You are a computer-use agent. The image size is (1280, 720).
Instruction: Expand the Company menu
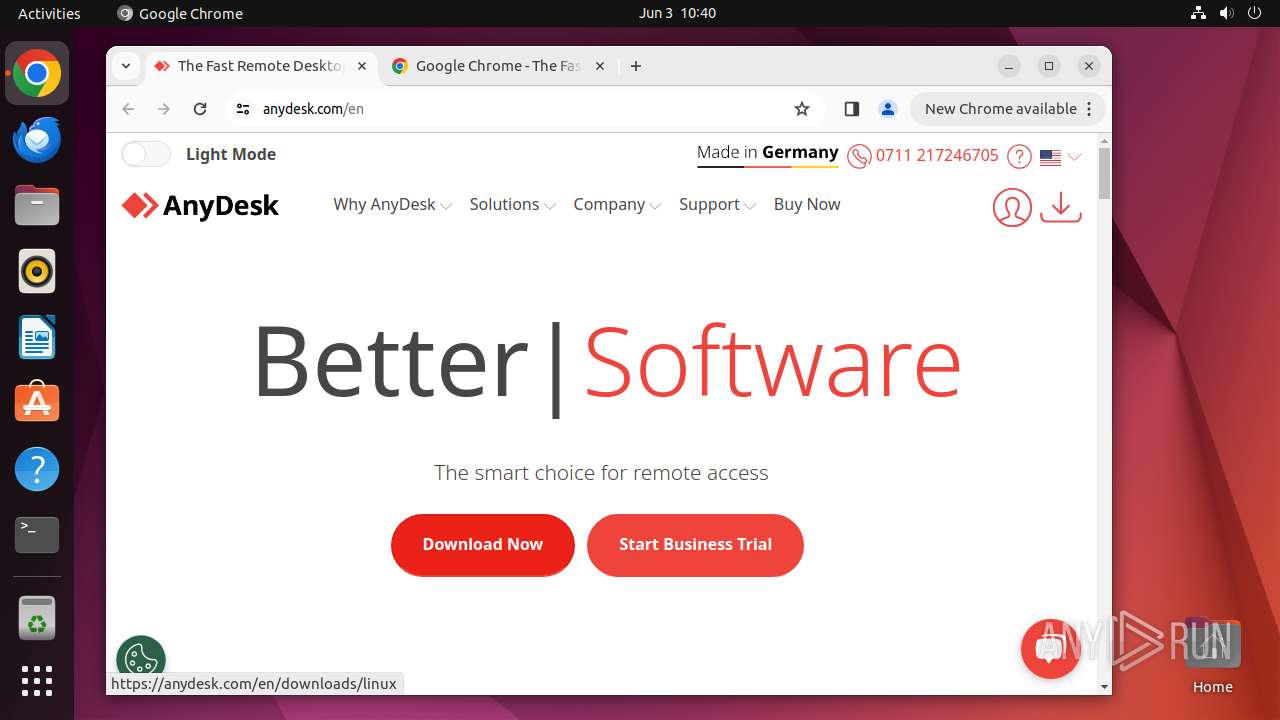617,204
